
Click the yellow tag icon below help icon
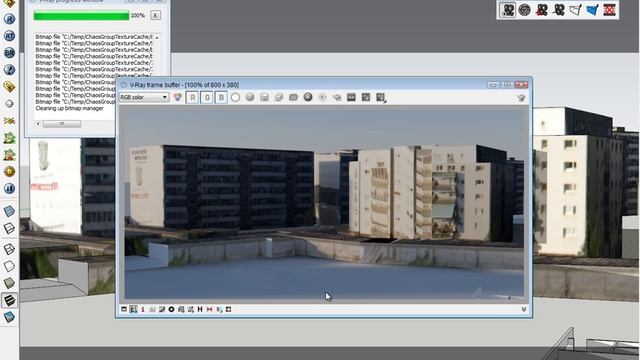tap(9, 87)
